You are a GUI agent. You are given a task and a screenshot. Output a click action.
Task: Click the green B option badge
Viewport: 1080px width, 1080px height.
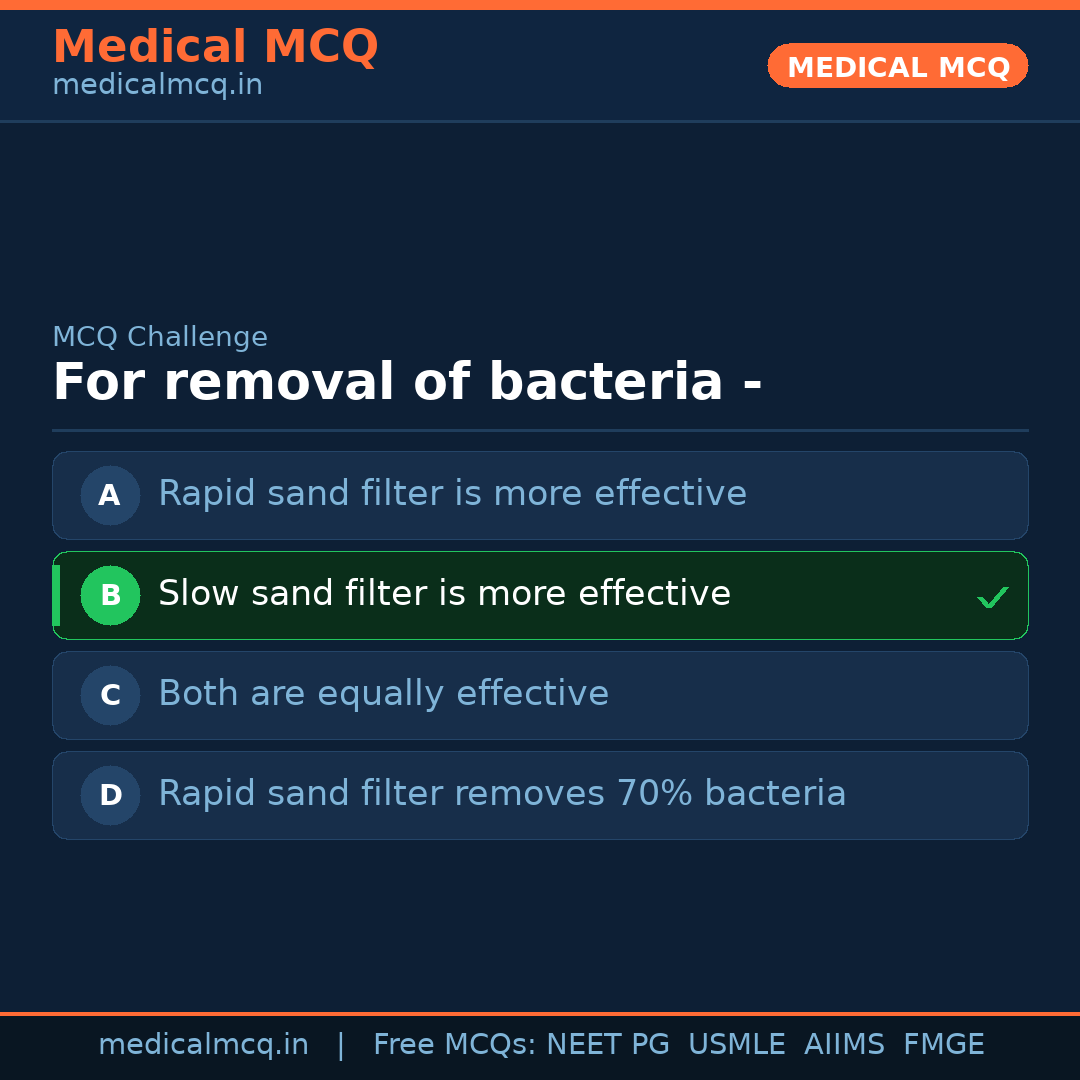pyautogui.click(x=110, y=595)
